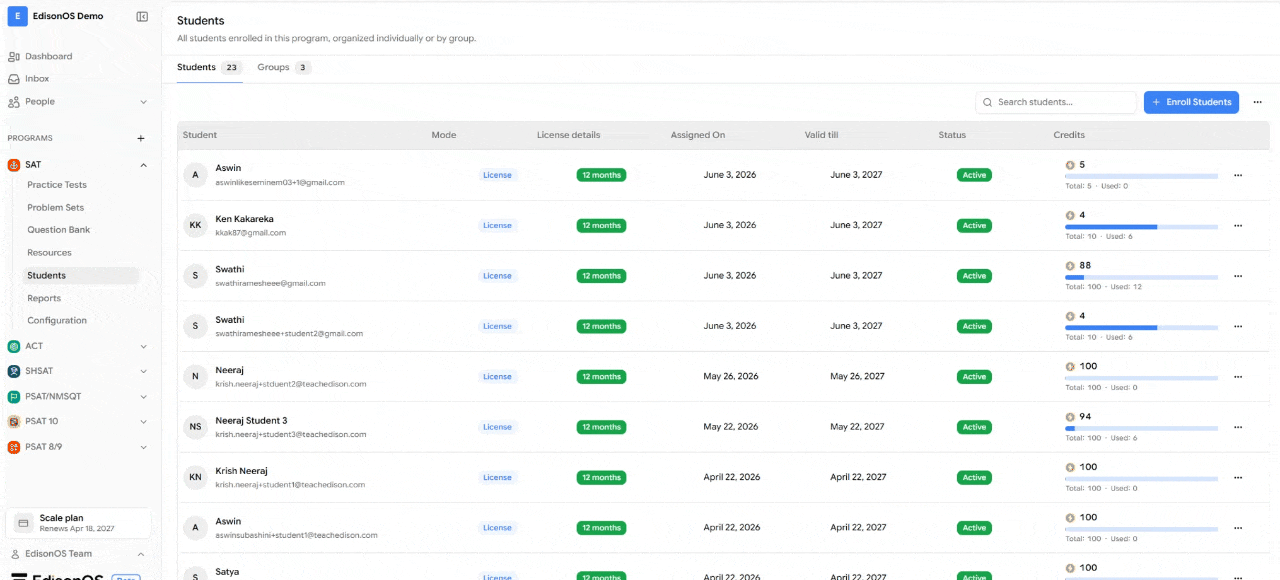Click the PSAT 10 program icon

14,421
